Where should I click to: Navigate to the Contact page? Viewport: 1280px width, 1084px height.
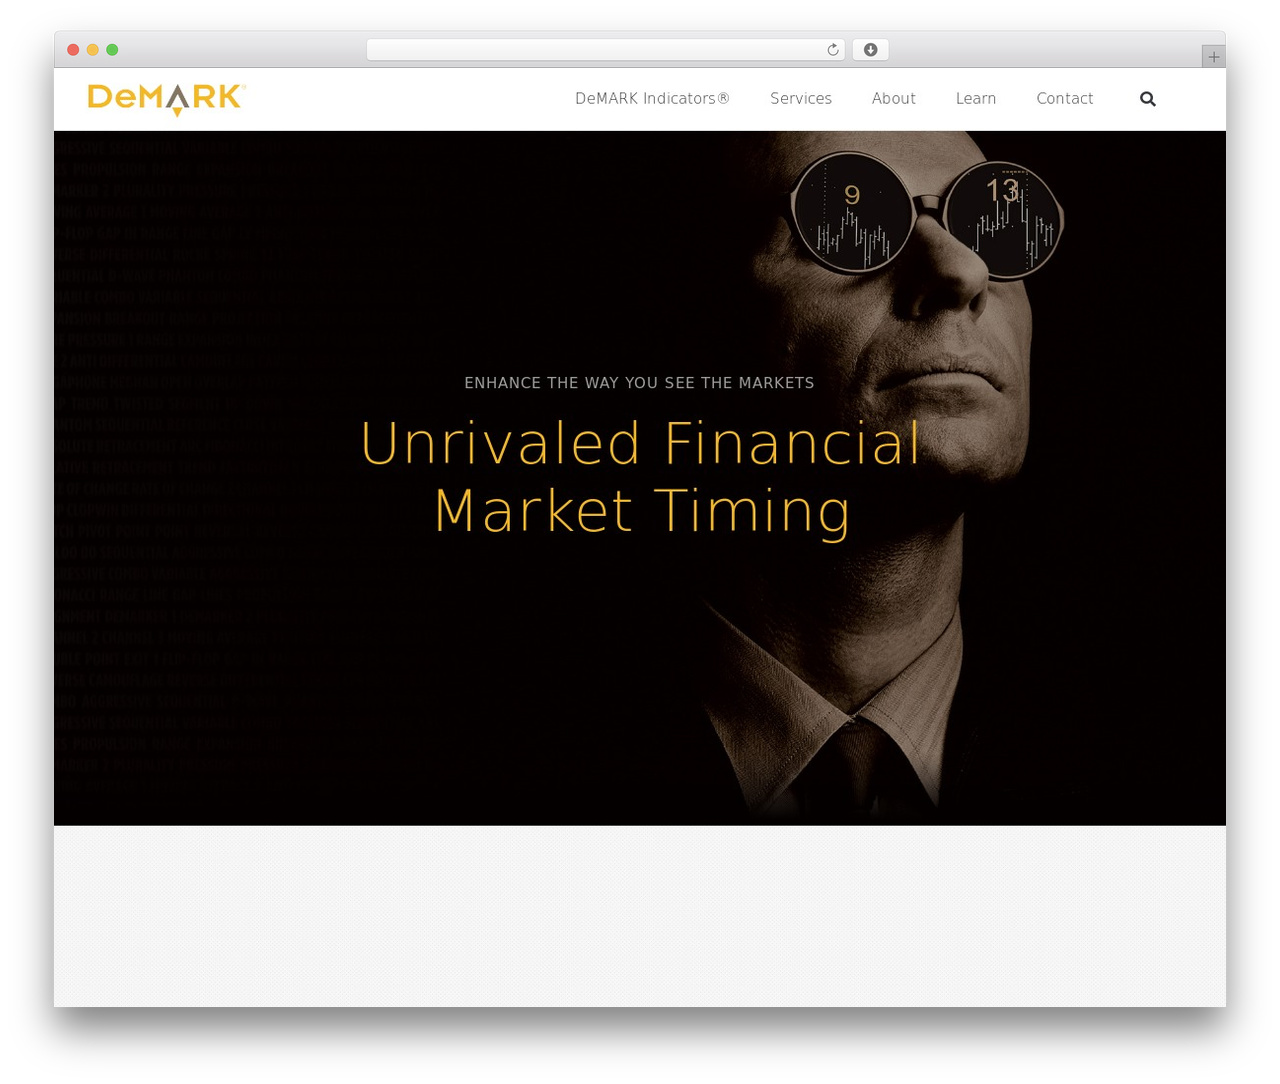tap(1064, 99)
